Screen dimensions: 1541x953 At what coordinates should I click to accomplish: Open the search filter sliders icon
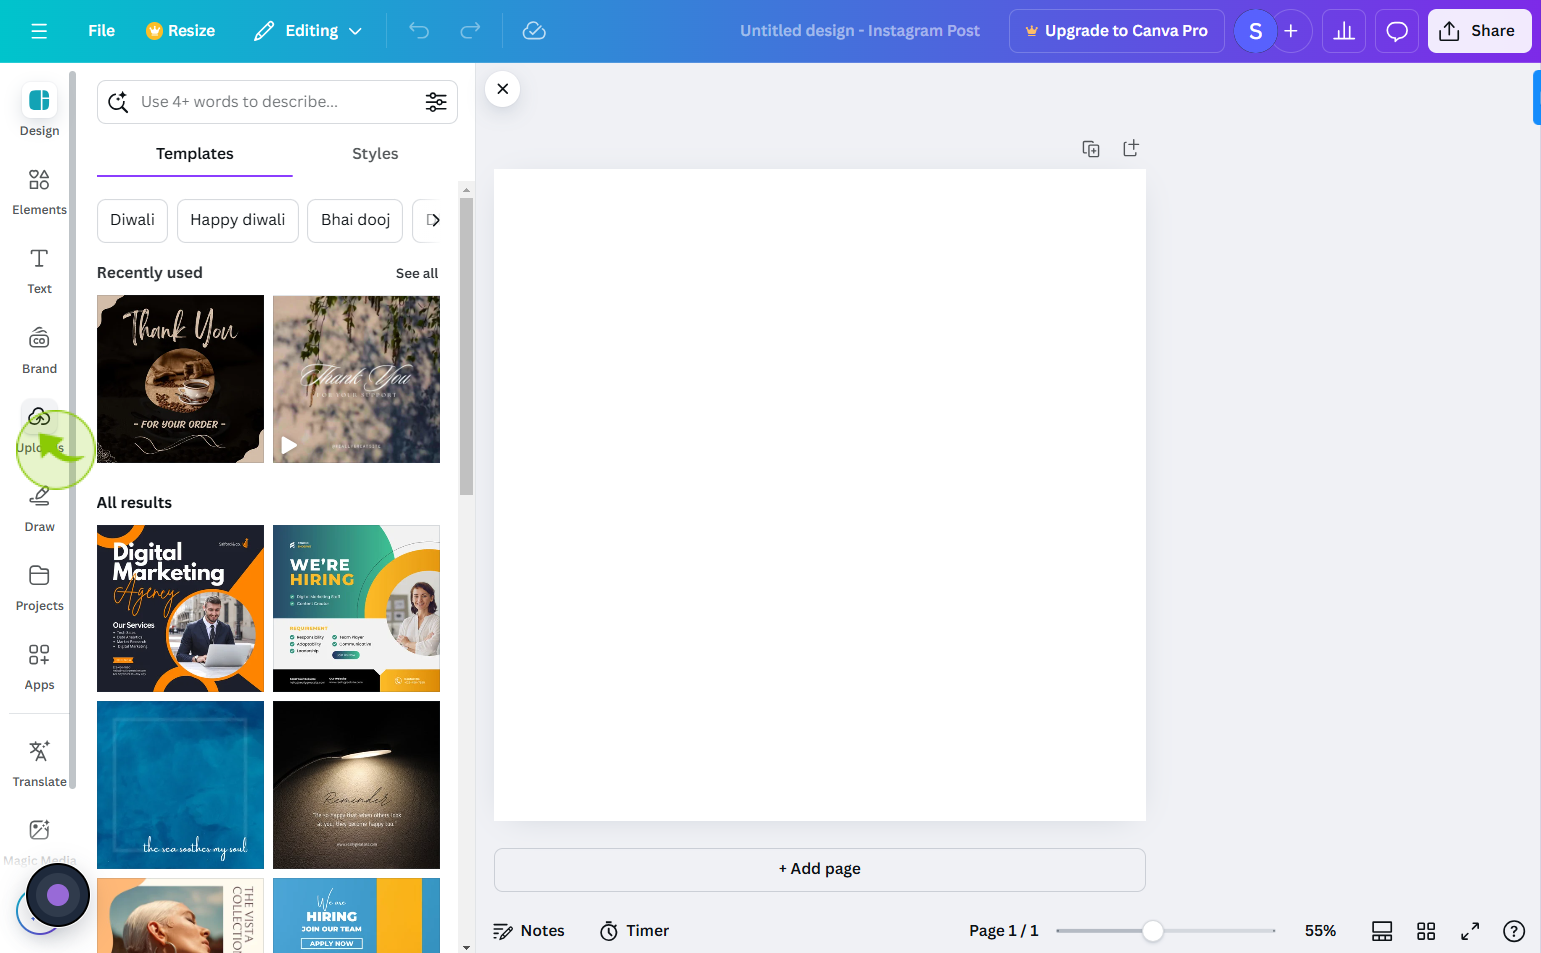coord(436,102)
